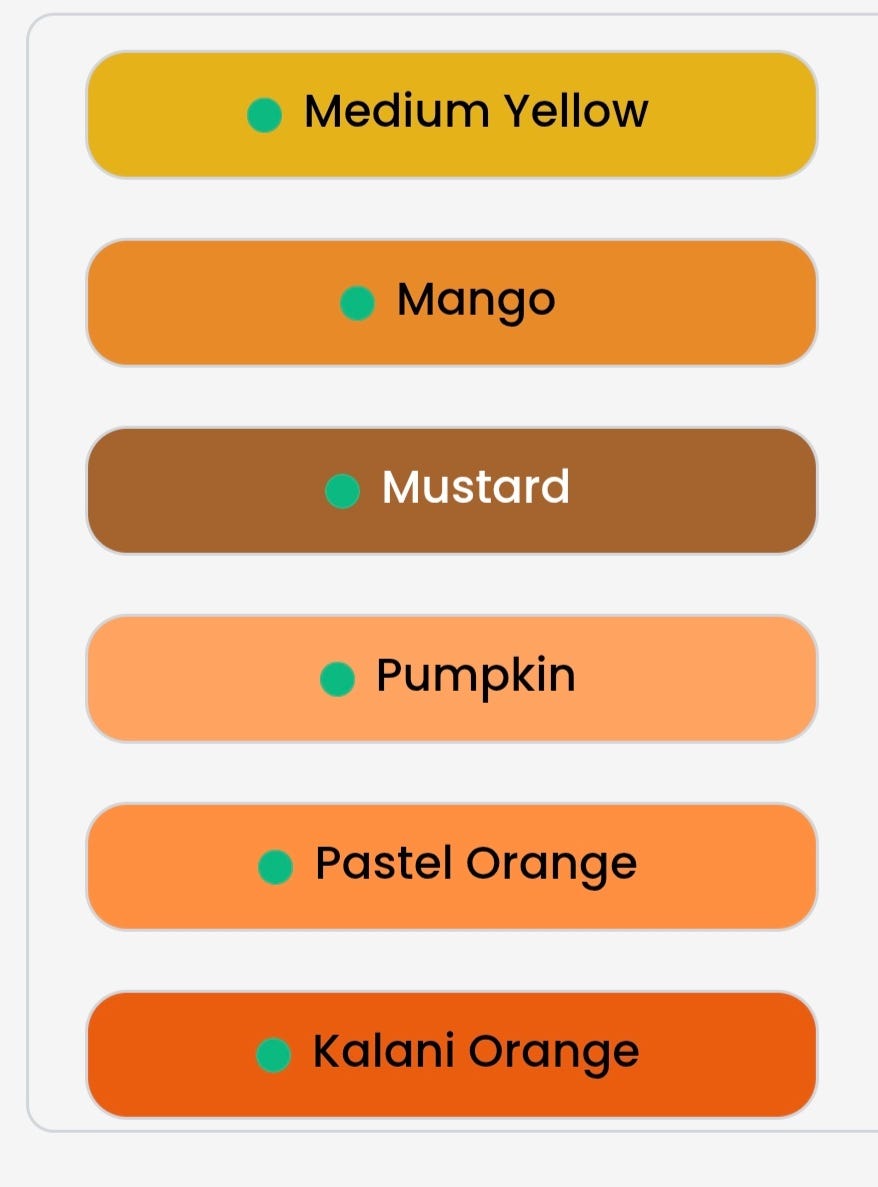Select the green dot beside Kalani Orange
The height and width of the screenshot is (1187, 878).
(x=273, y=1055)
